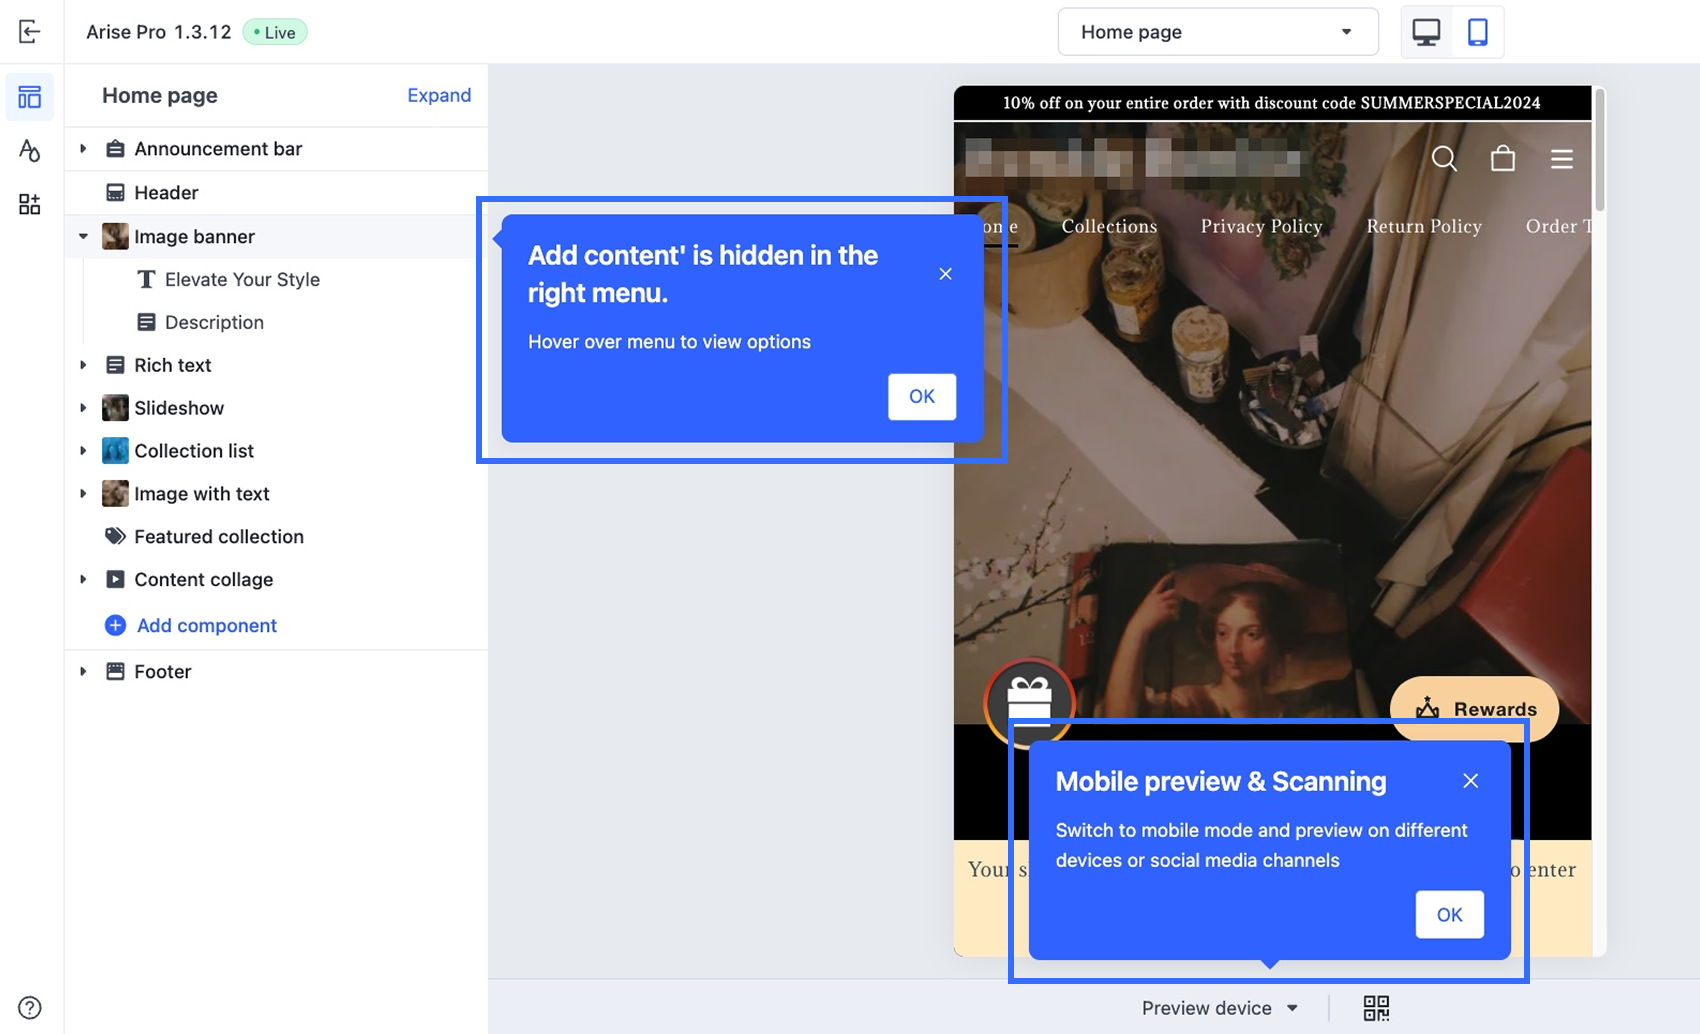This screenshot has height=1034, width=1700.
Task: Switch to mobile preview mode
Action: click(1477, 32)
